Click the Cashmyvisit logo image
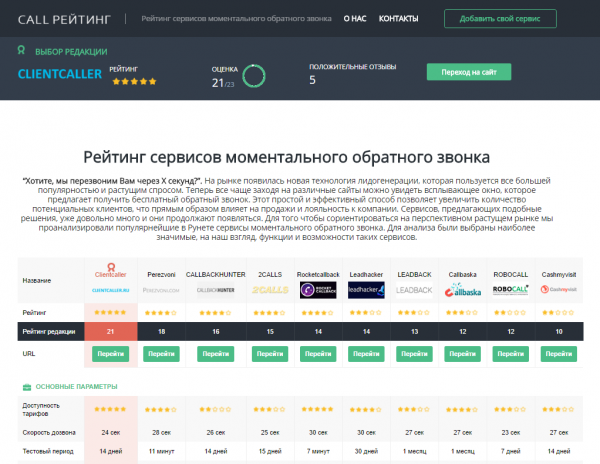 pyautogui.click(x=559, y=290)
